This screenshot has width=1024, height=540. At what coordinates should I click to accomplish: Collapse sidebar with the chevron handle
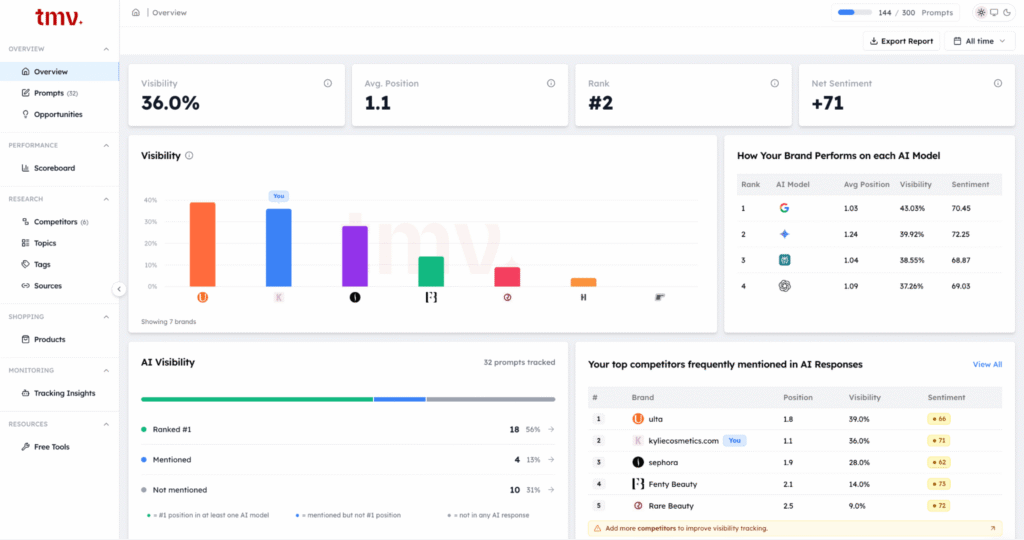tap(119, 289)
